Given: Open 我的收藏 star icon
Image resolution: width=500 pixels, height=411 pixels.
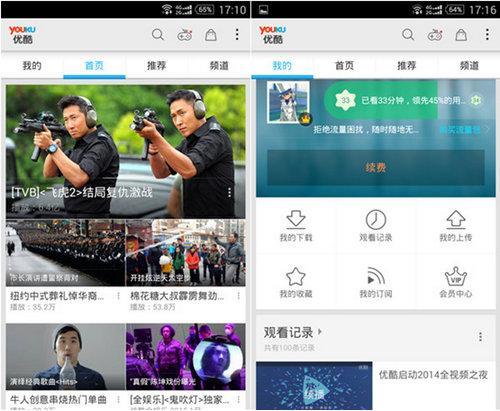Looking at the screenshot, I should [x=296, y=276].
